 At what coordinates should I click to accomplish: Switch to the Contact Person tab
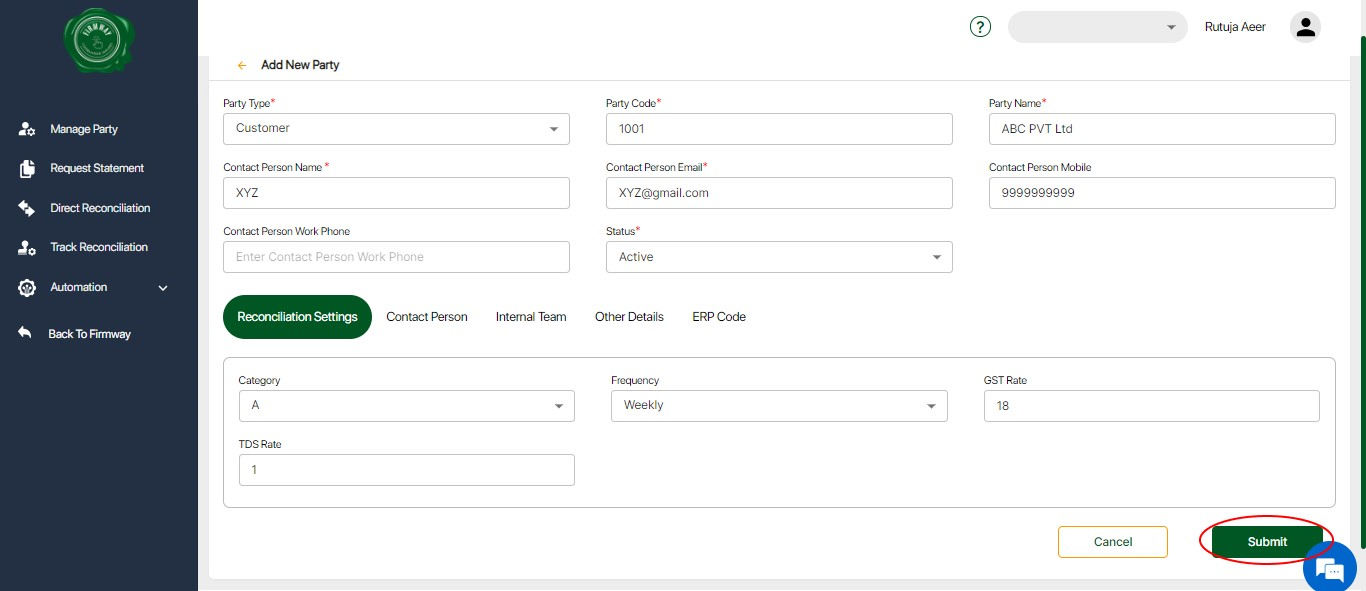pyautogui.click(x=427, y=317)
